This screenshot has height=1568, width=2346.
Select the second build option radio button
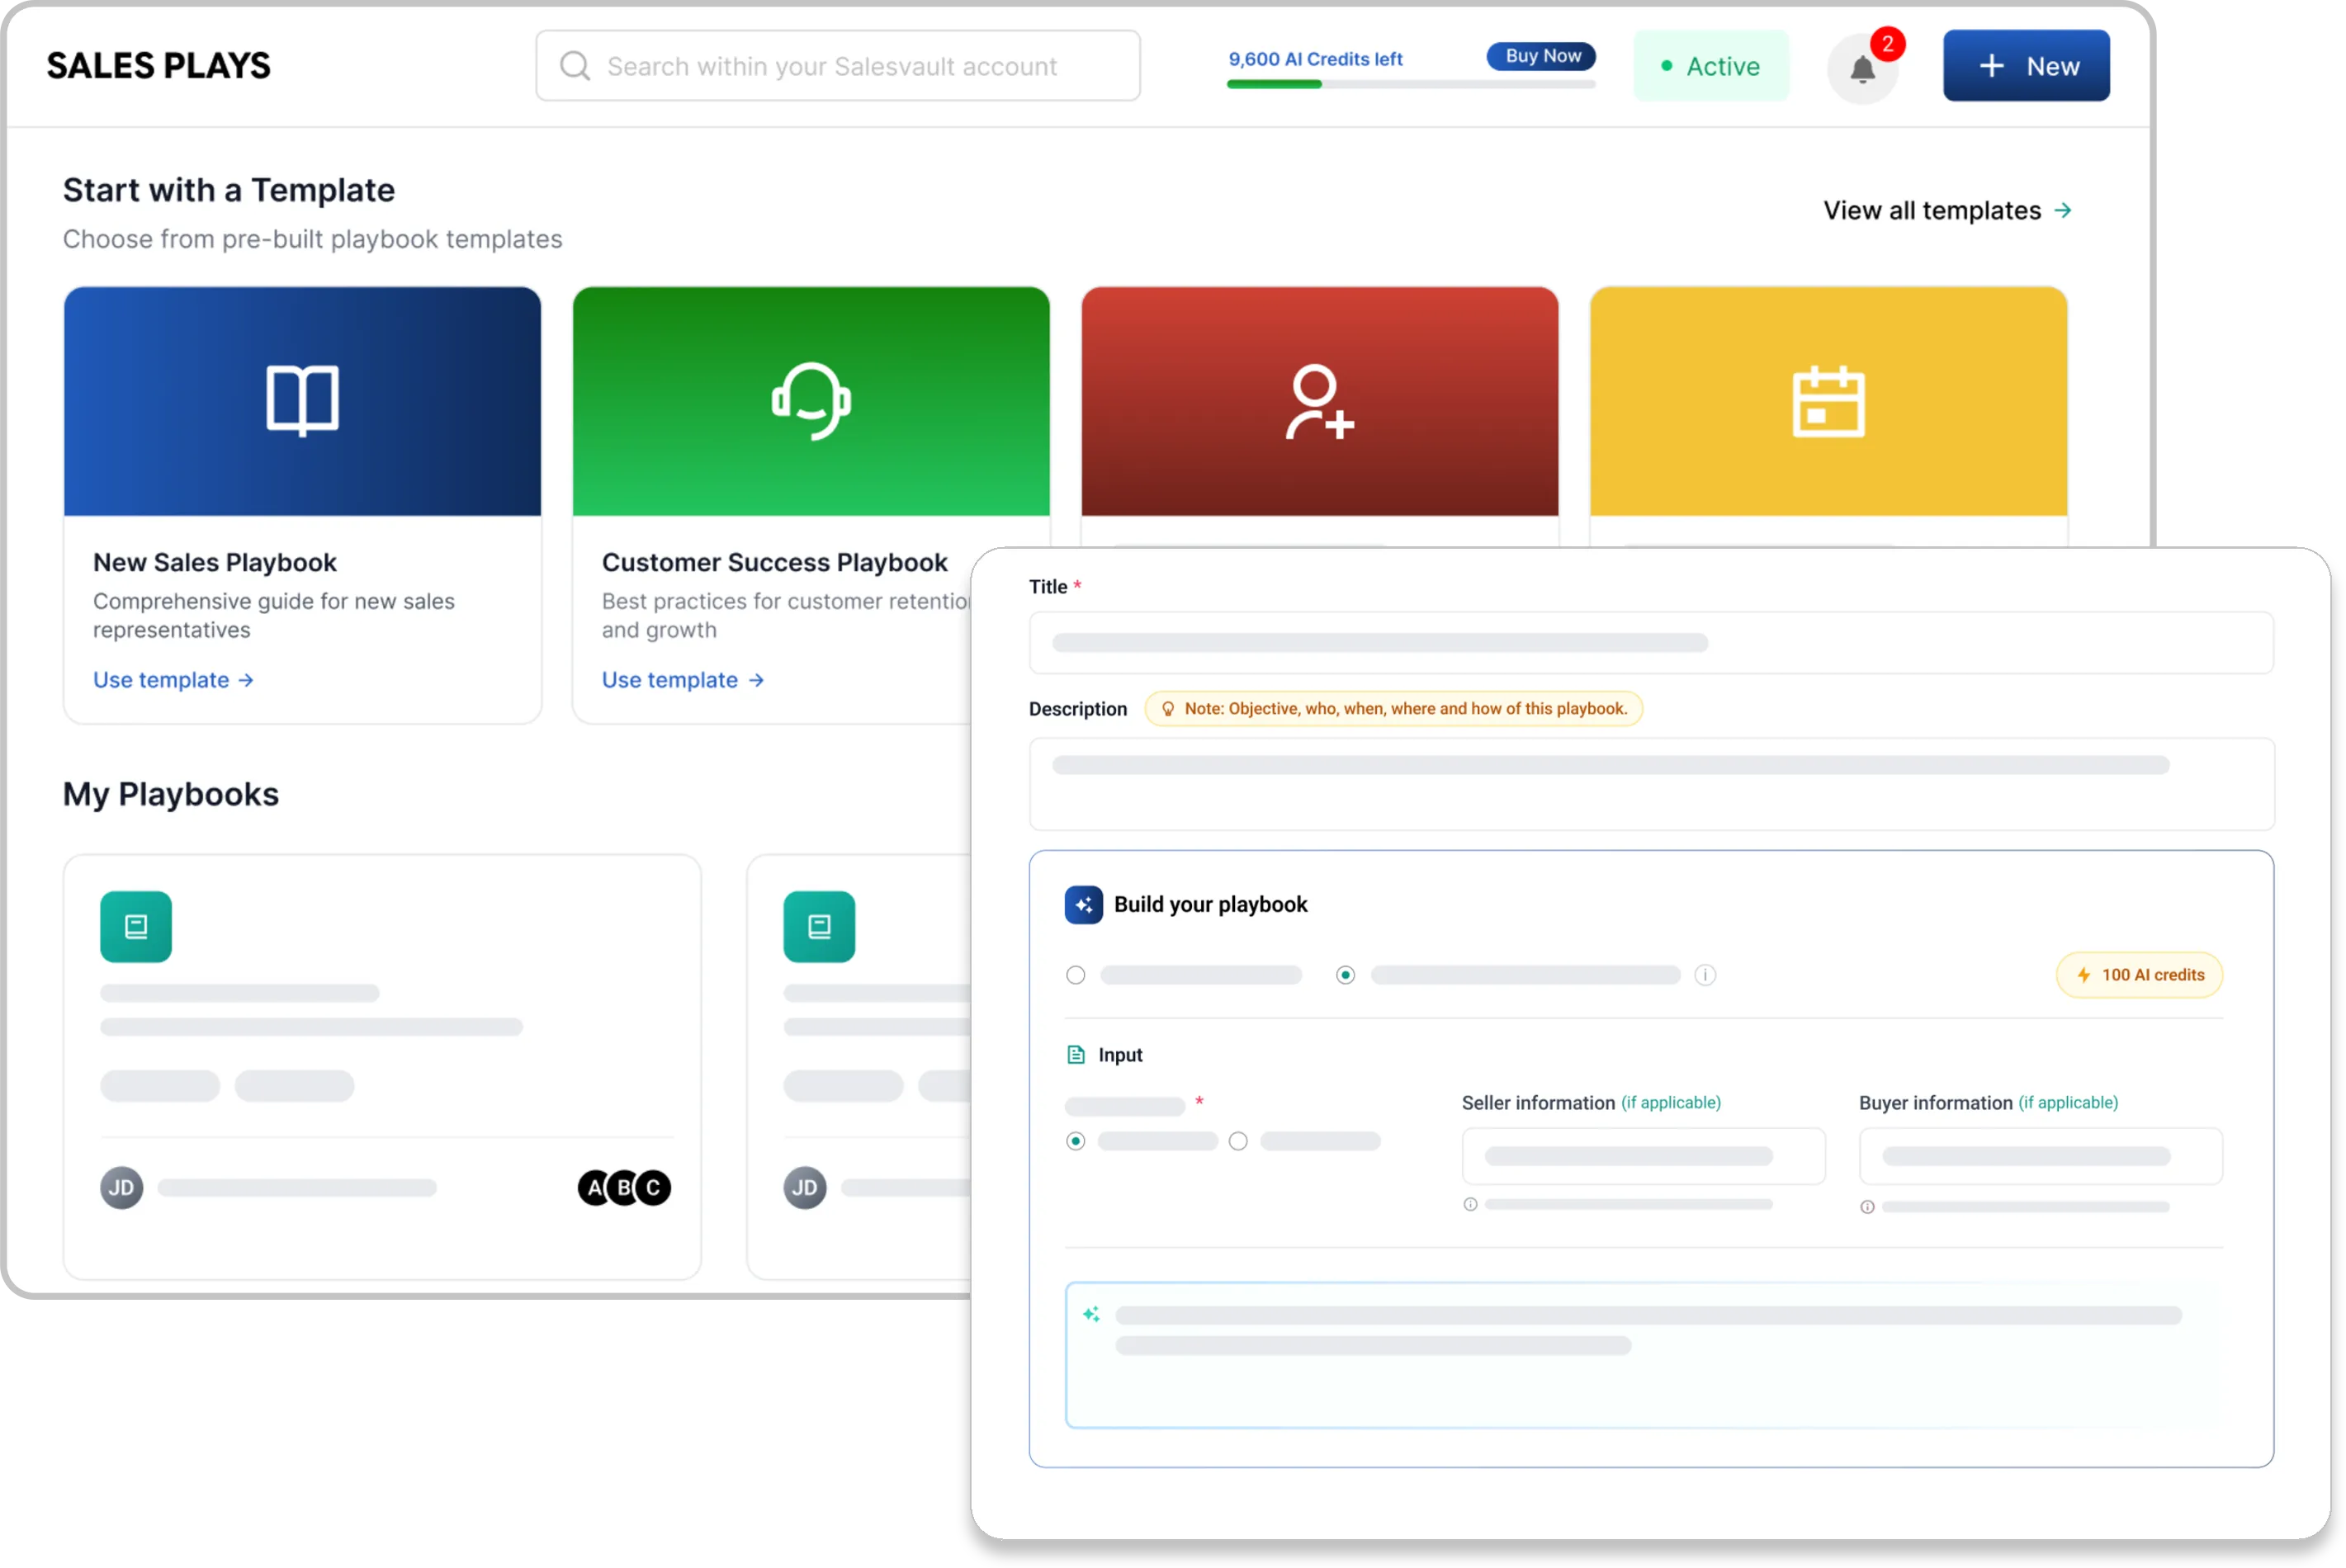tap(1345, 975)
